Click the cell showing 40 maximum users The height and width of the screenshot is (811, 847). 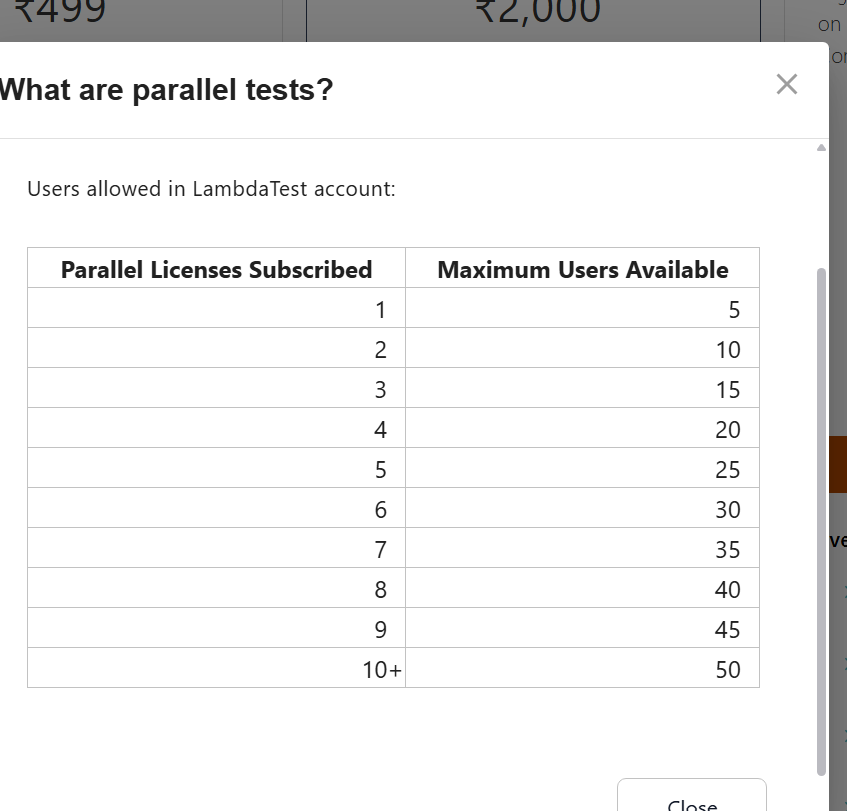[x=582, y=588]
